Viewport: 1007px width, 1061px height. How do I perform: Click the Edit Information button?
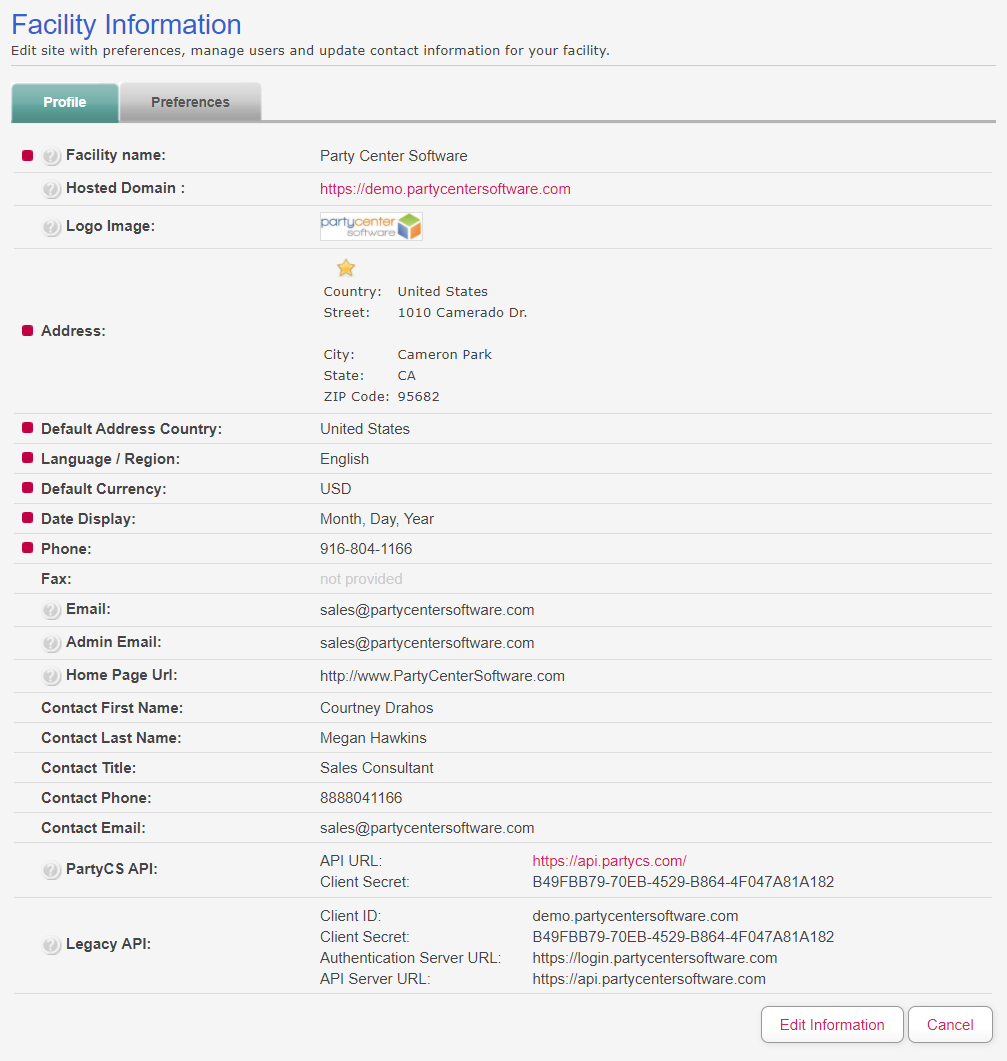832,1024
